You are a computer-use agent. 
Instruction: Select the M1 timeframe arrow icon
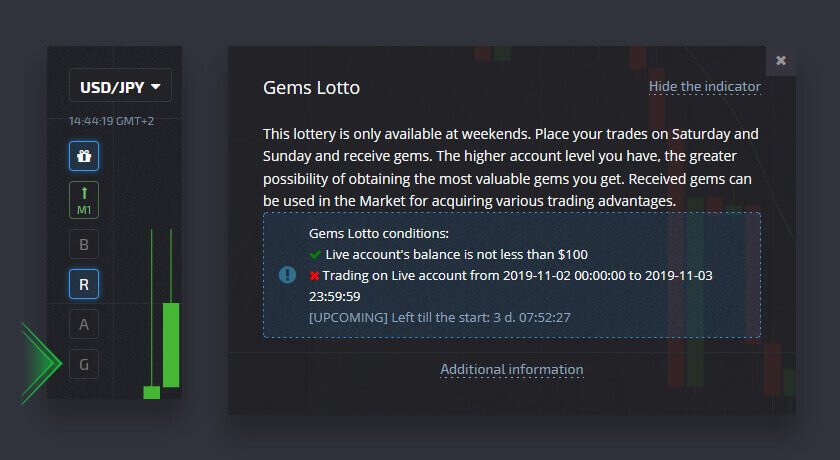[x=83, y=199]
